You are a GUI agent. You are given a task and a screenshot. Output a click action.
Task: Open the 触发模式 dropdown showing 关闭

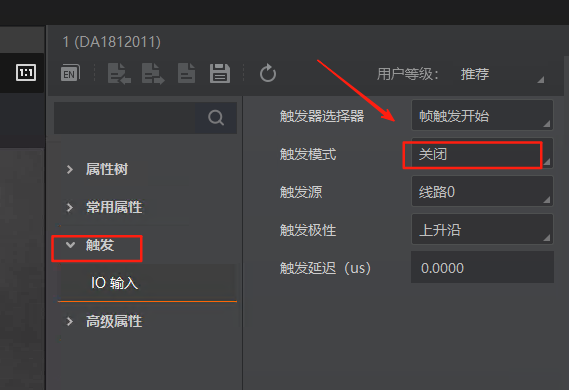point(482,154)
